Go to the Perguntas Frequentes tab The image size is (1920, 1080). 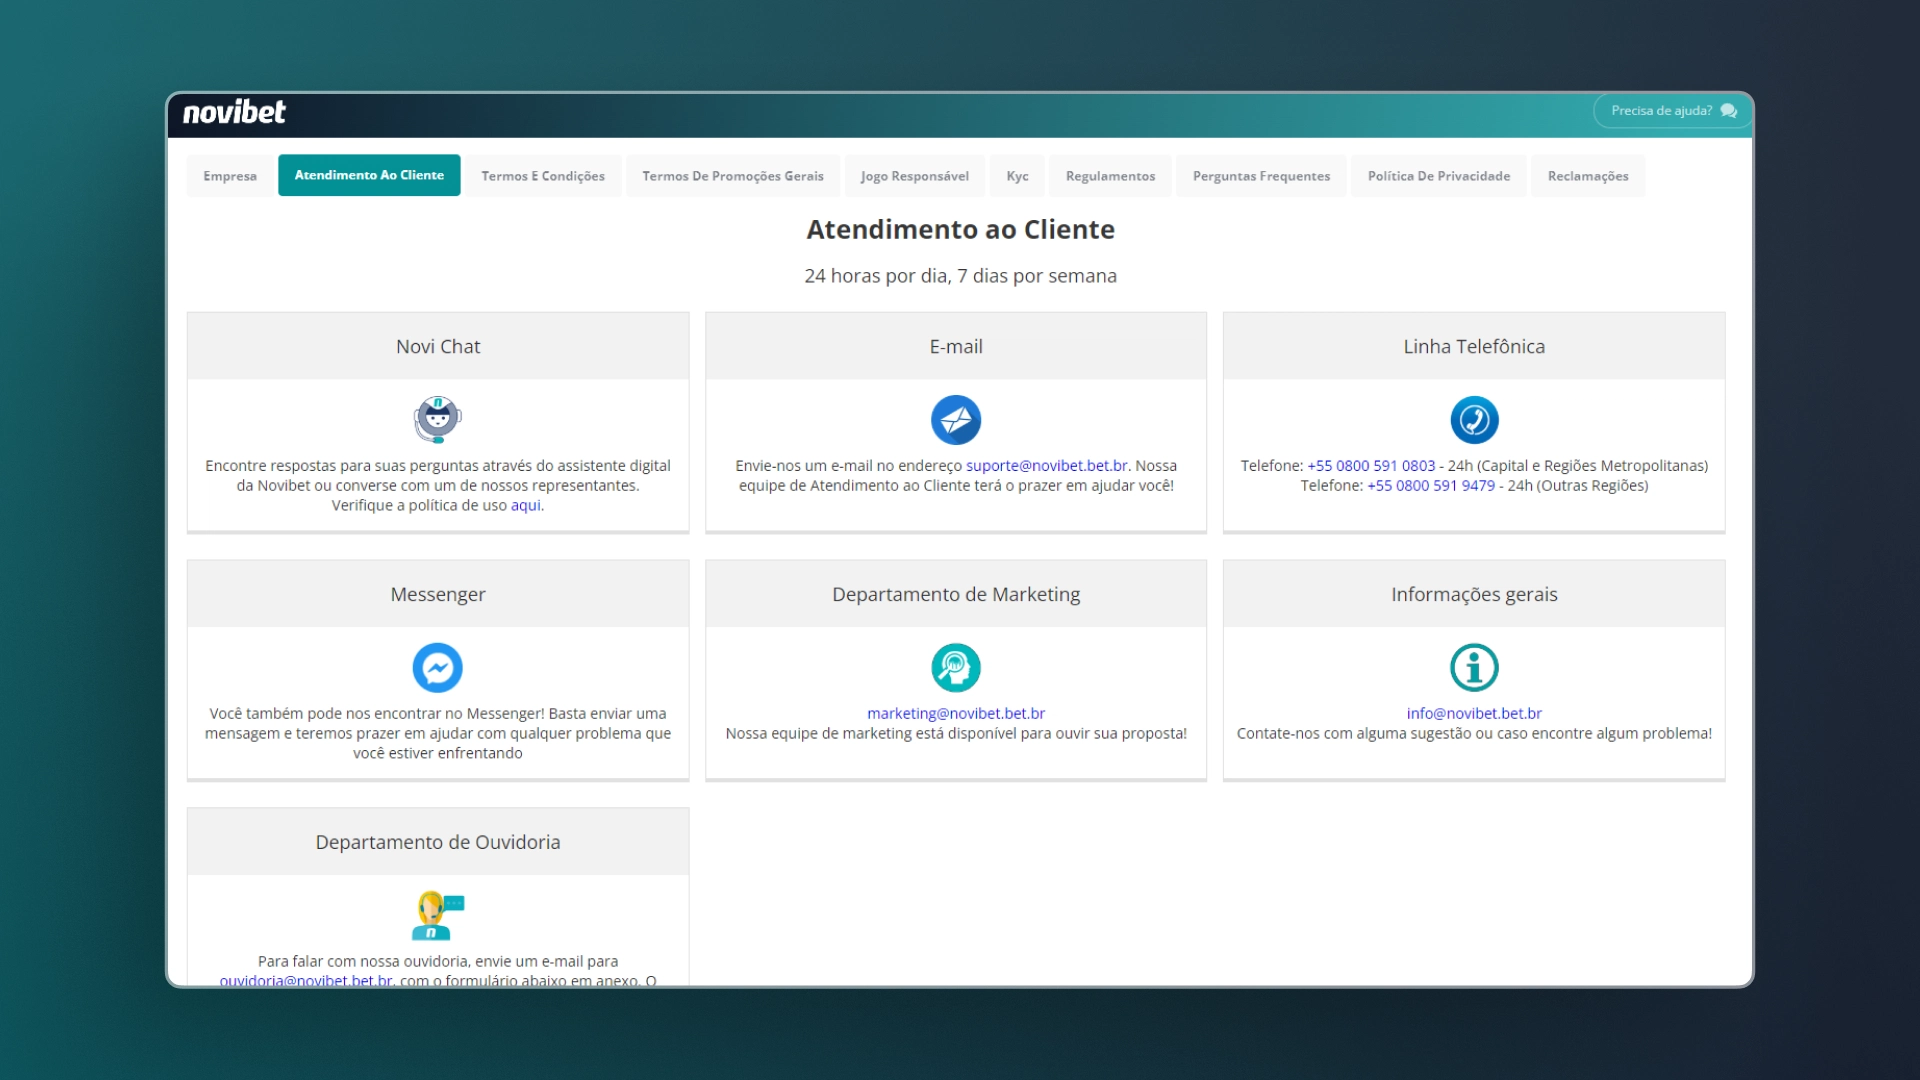[1261, 176]
